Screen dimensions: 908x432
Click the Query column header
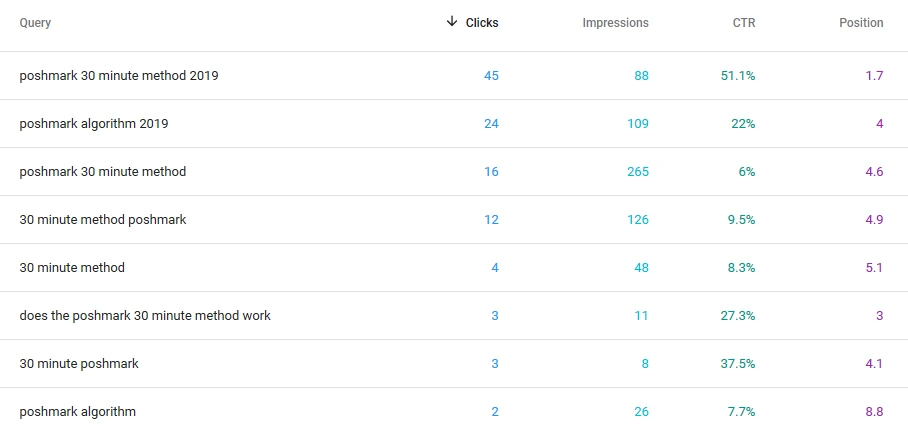coord(35,23)
